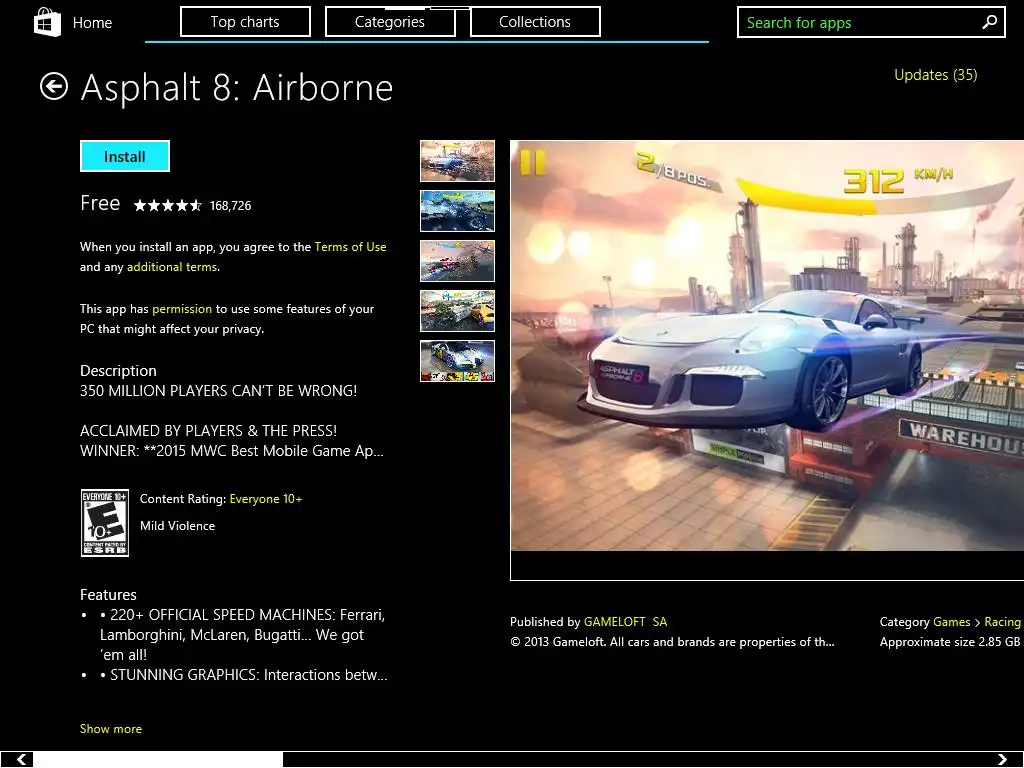Click the WINNER 2015 MWC description line
This screenshot has width=1024, height=768.
232,451
